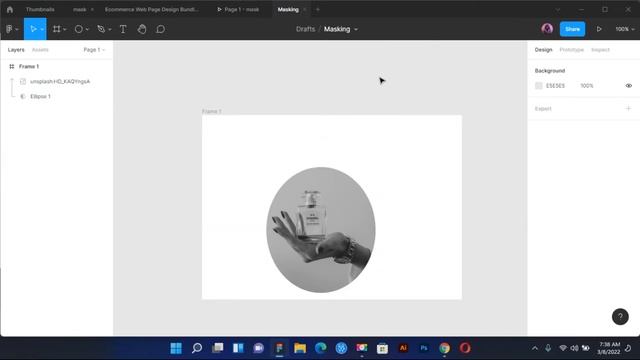This screenshot has width=640, height=360.
Task: Expand Move tool options dropdown arrow
Action: click(x=42, y=29)
